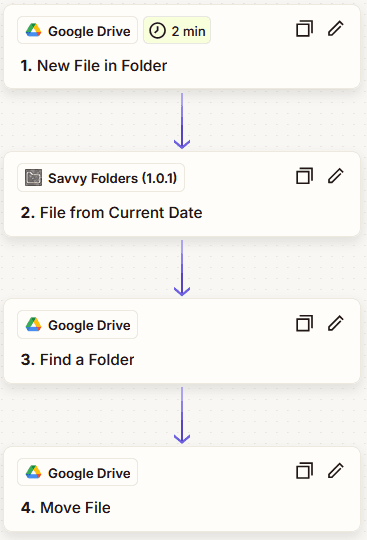Edit the Find a Folder step

(335, 323)
